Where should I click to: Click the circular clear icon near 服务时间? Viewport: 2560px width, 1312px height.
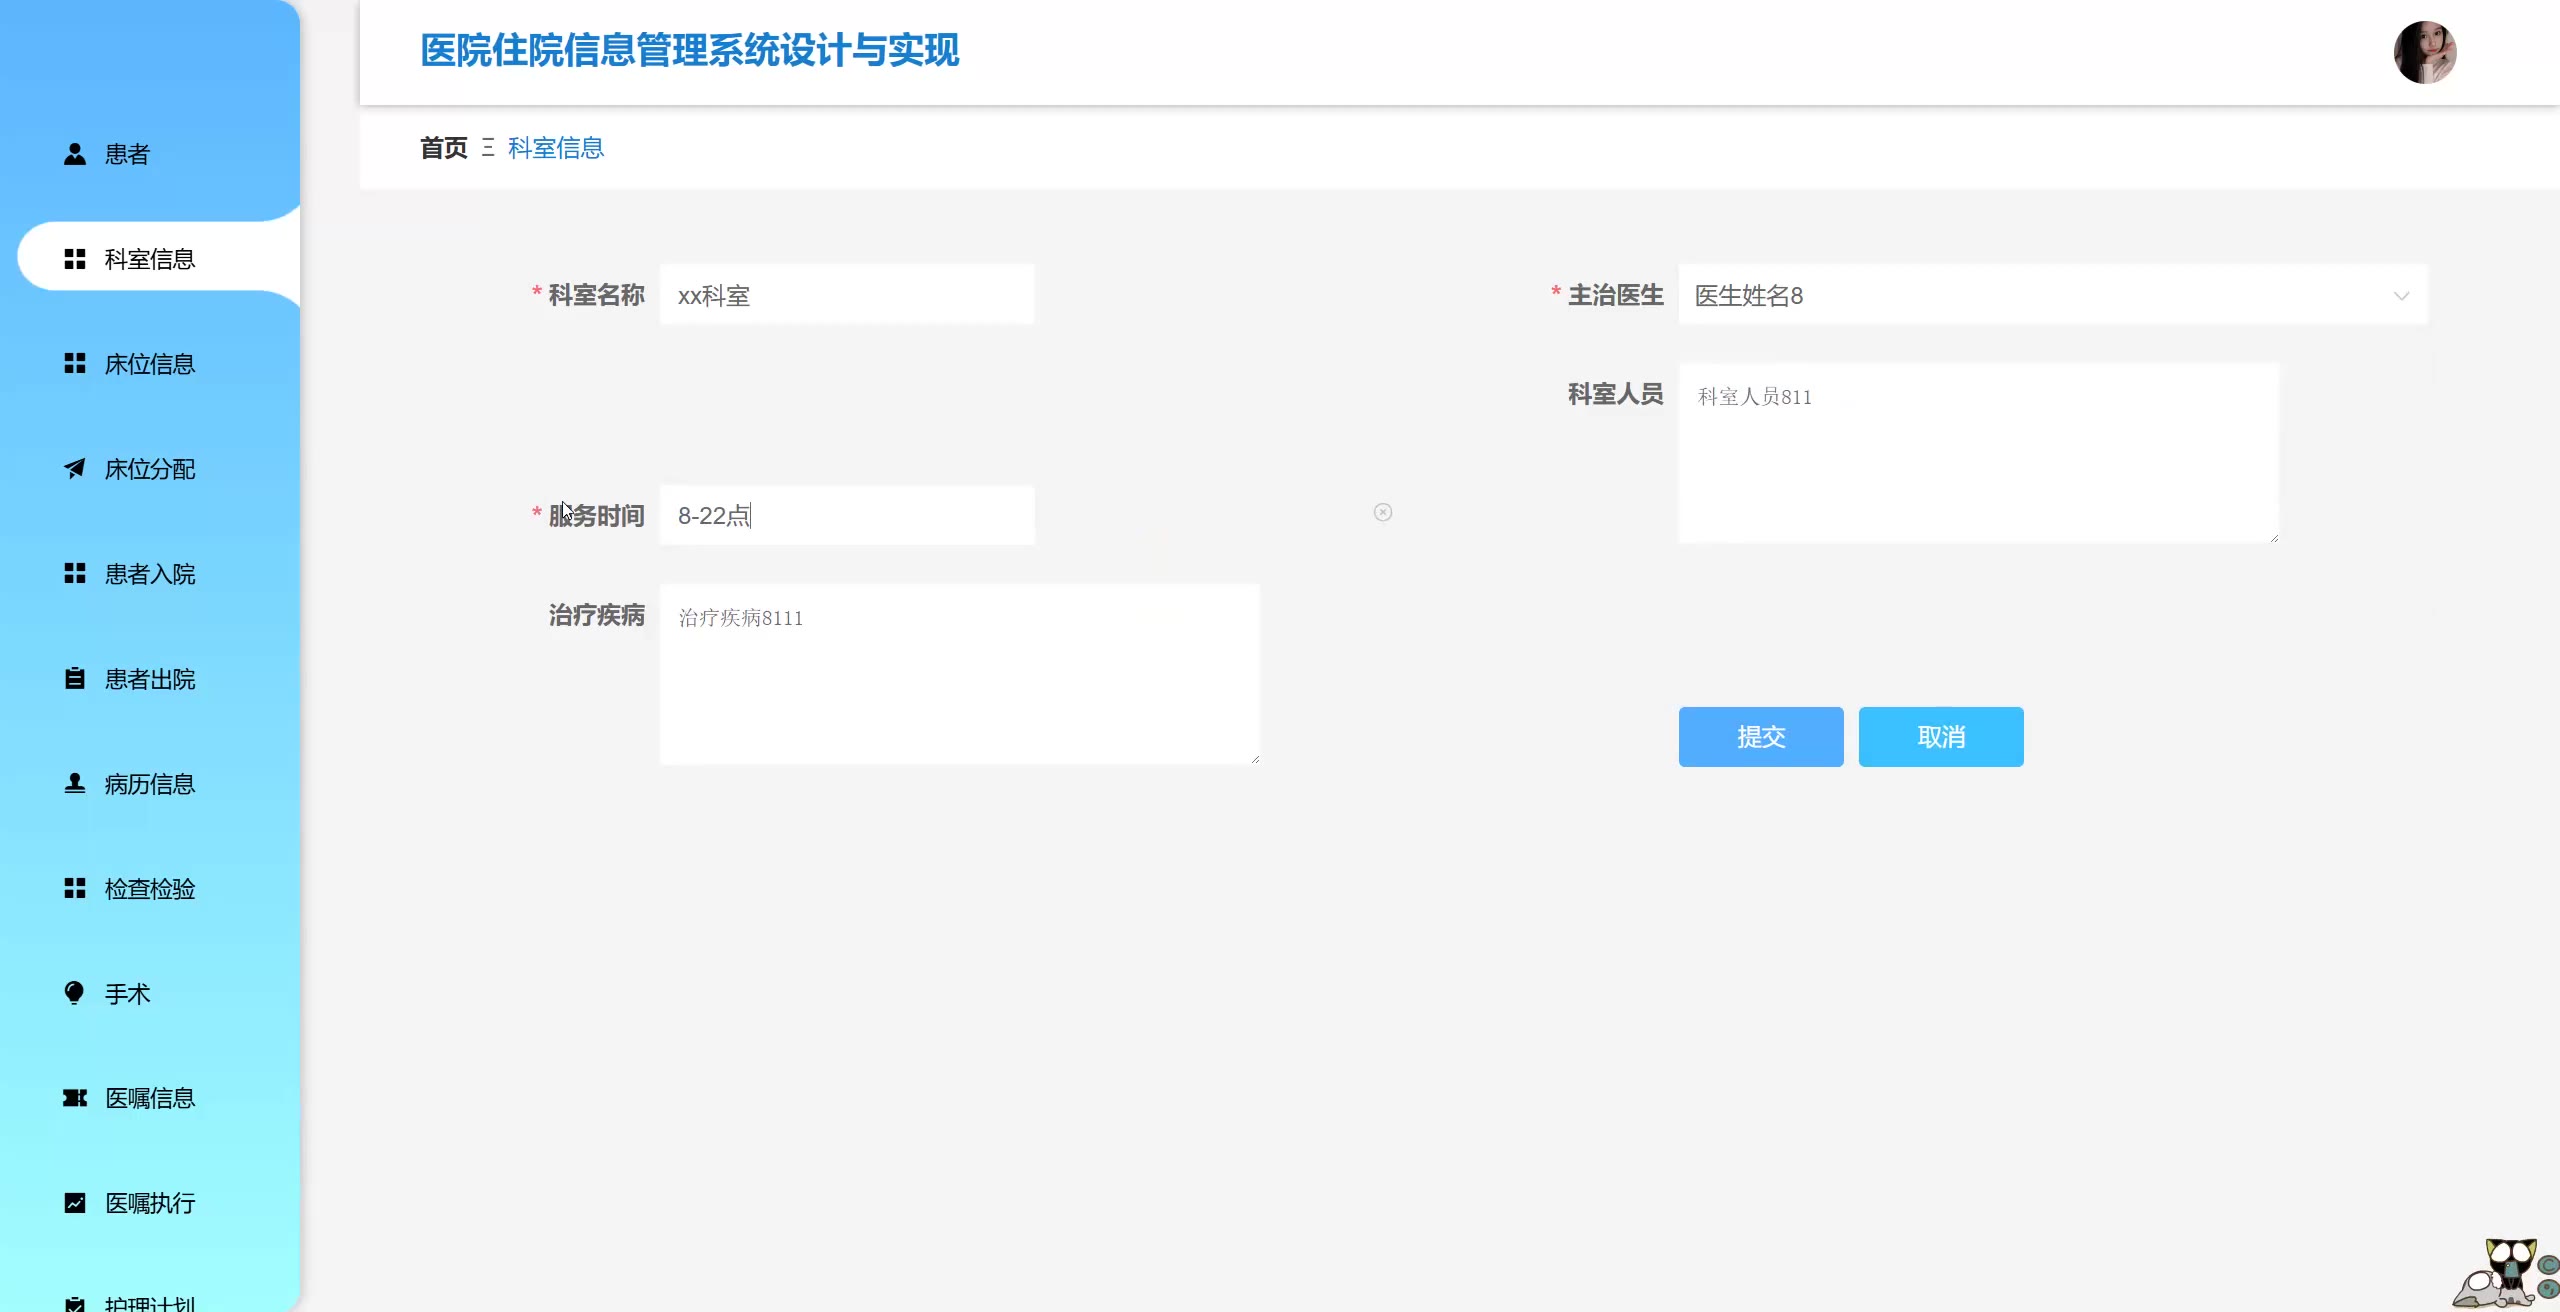pos(1383,512)
